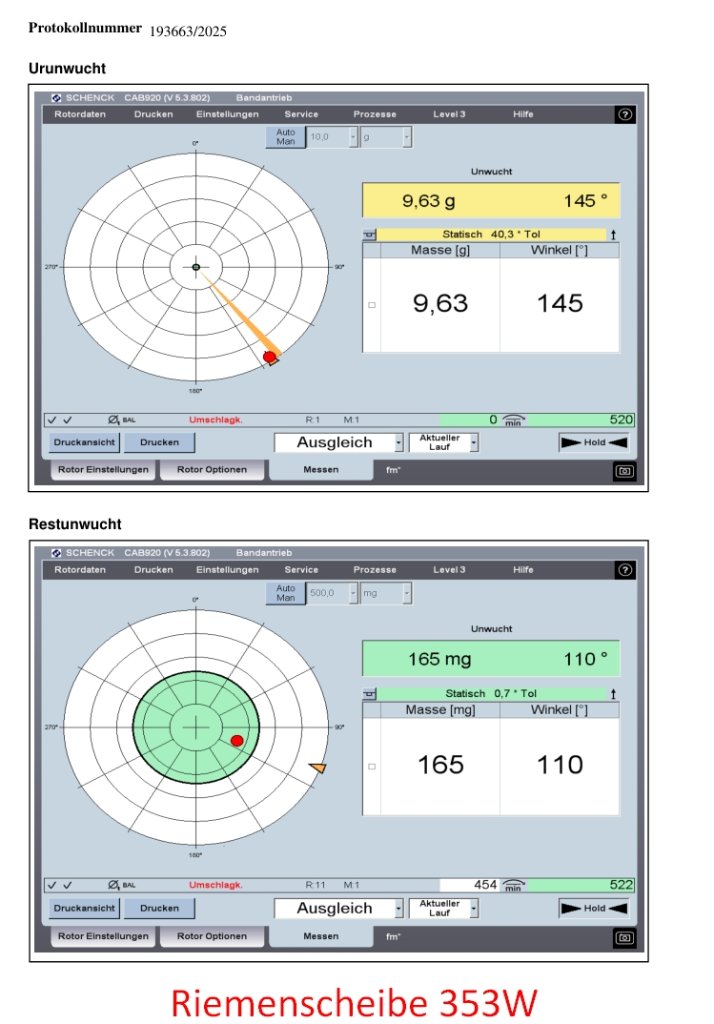
Task: Open the Ausgleich dropdown in Urunwucht window
Action: click(399, 443)
